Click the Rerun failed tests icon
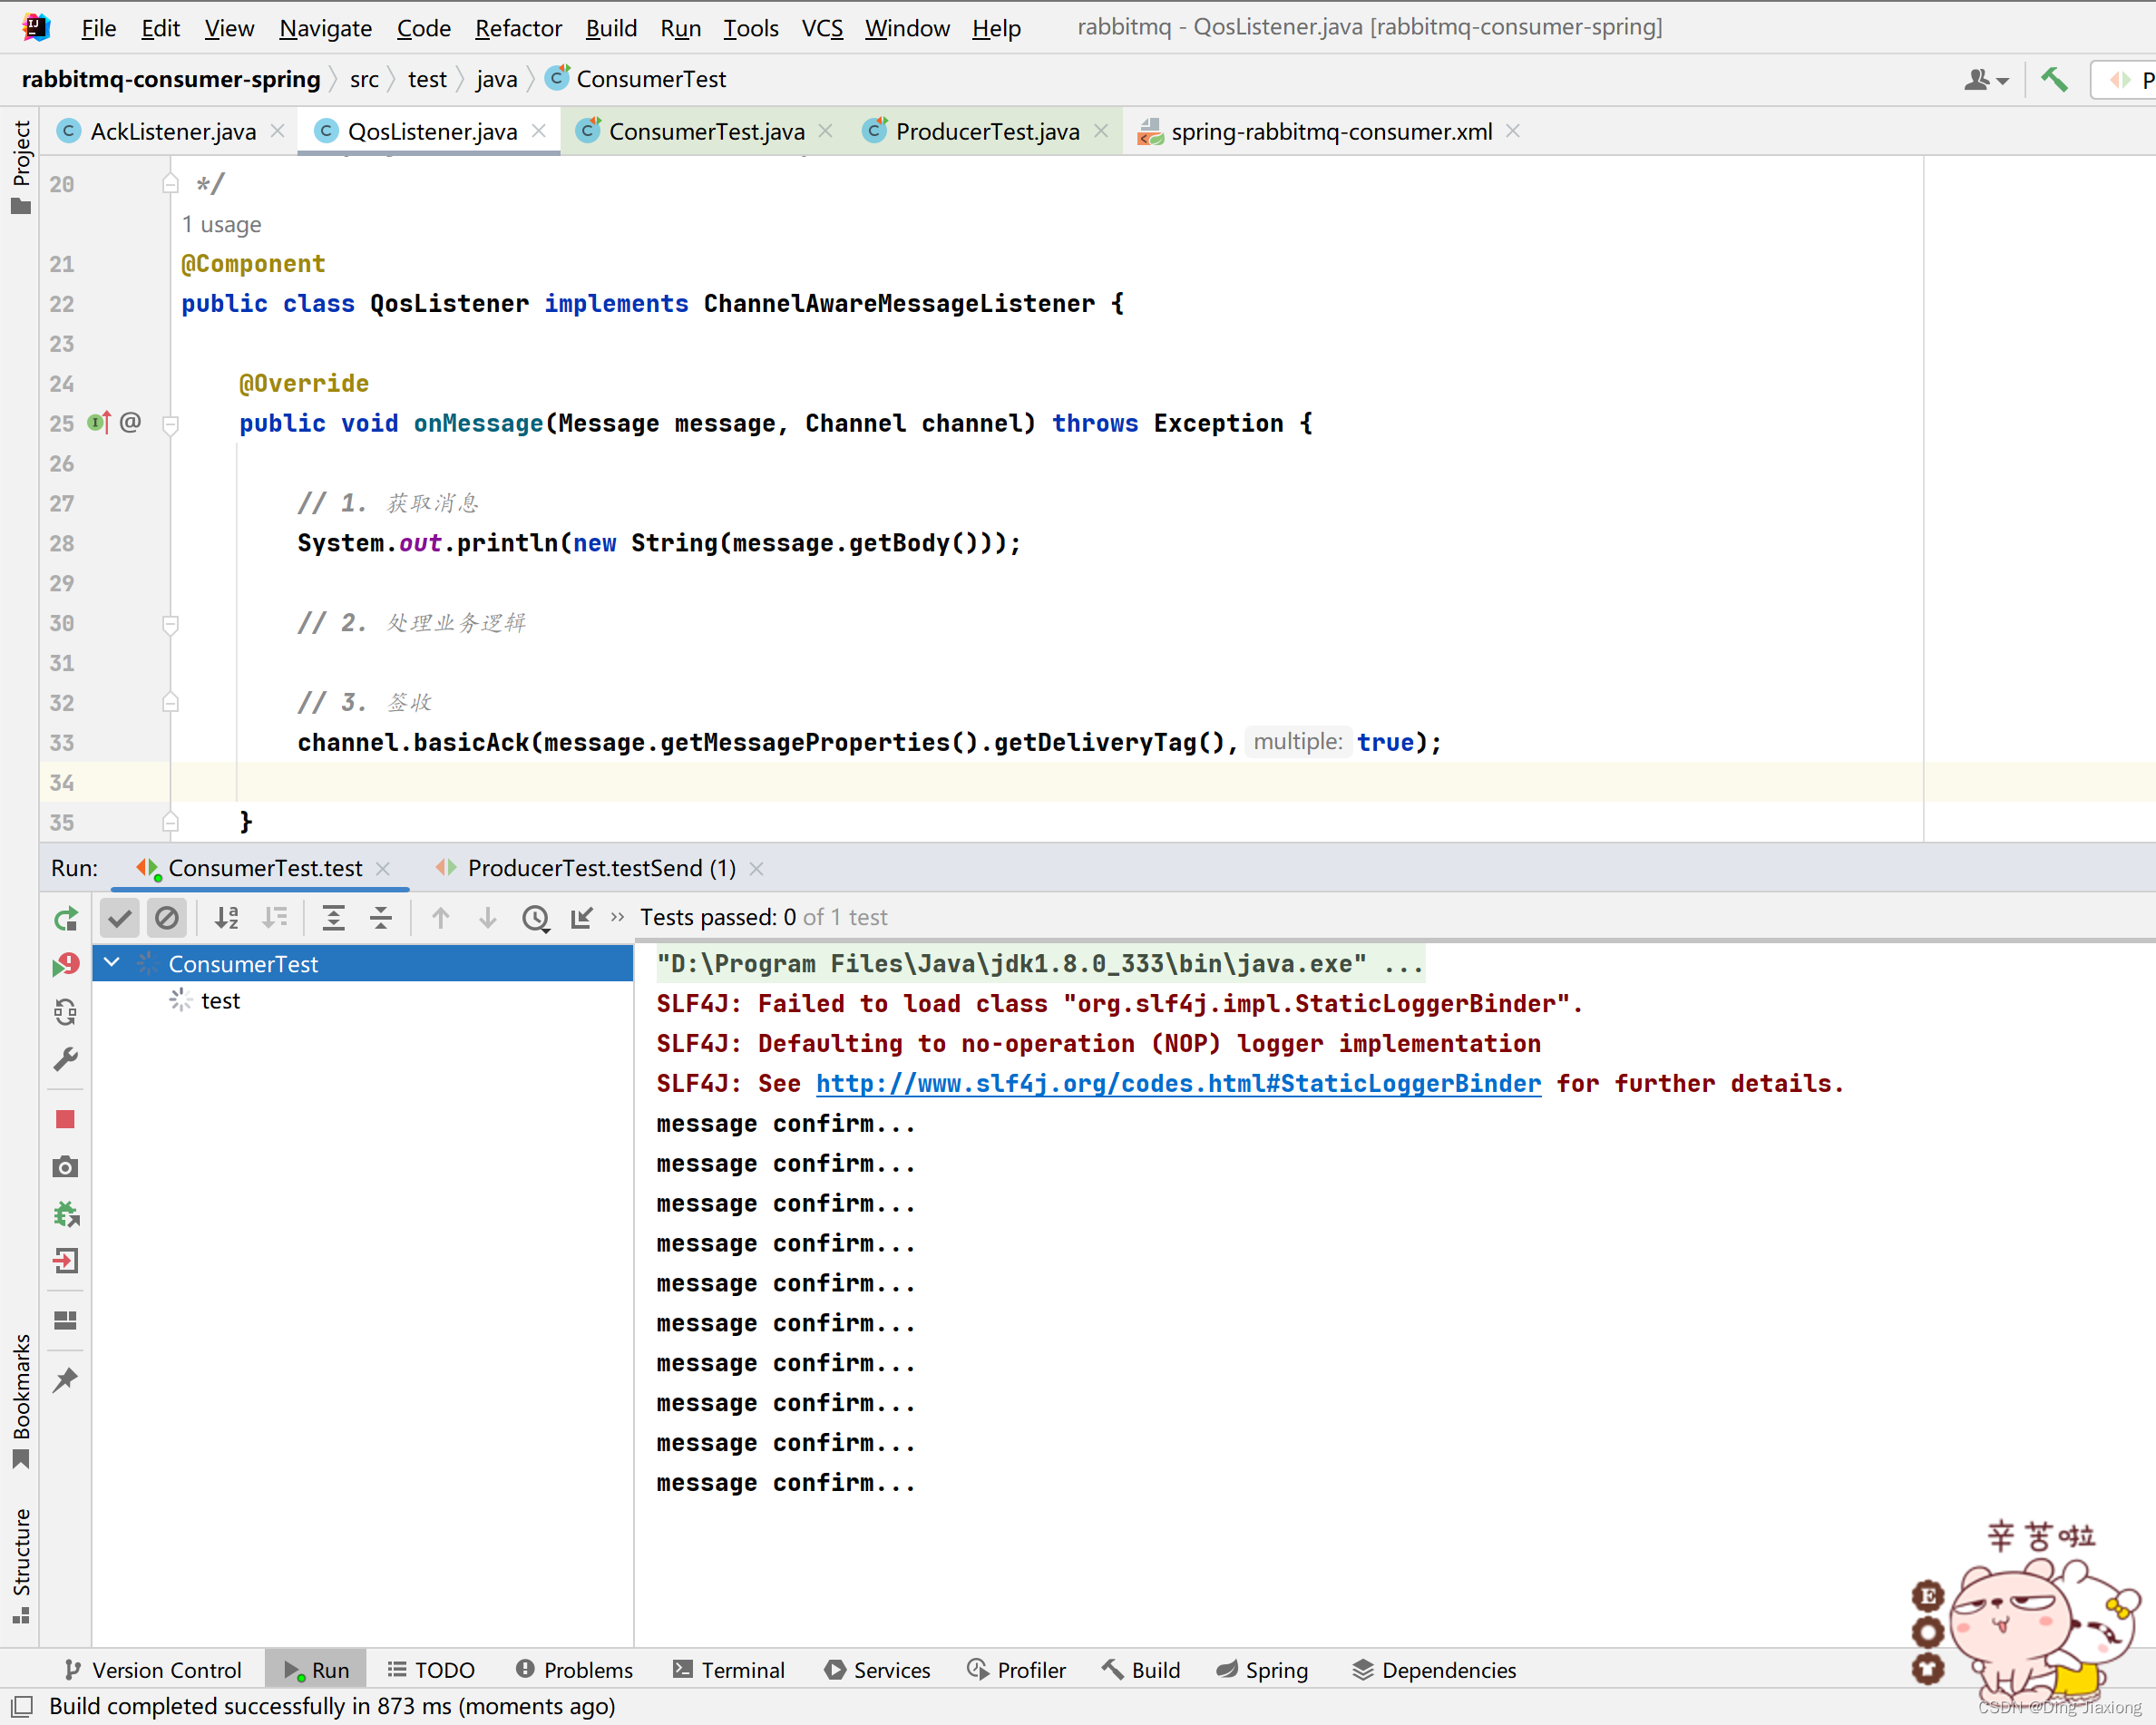The height and width of the screenshot is (1725, 2156). [x=66, y=965]
